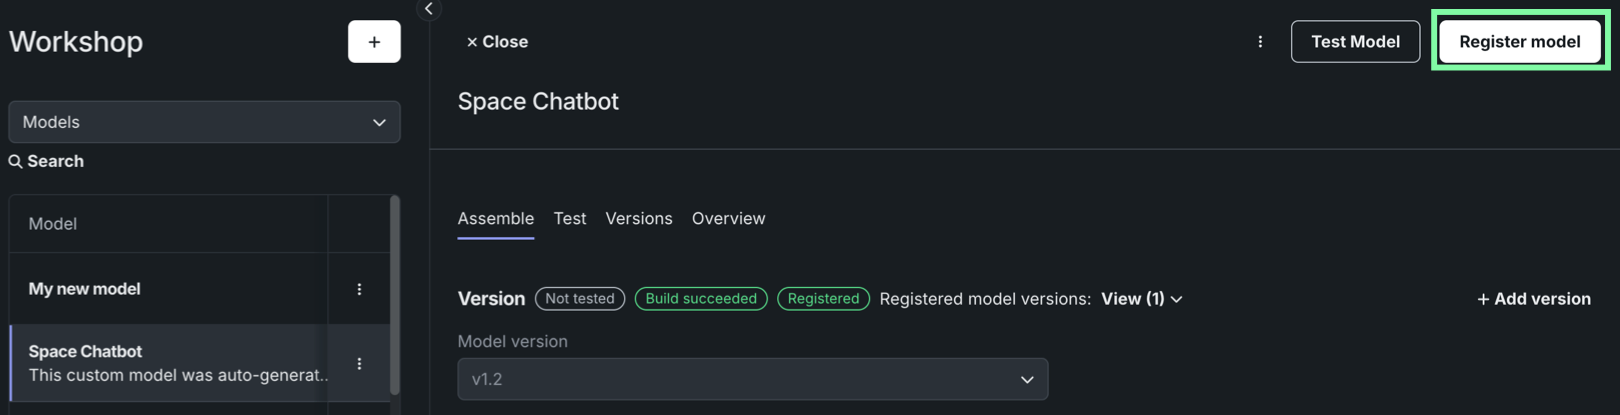Expand the Models dropdown
The height and width of the screenshot is (415, 1620).
pyautogui.click(x=204, y=122)
